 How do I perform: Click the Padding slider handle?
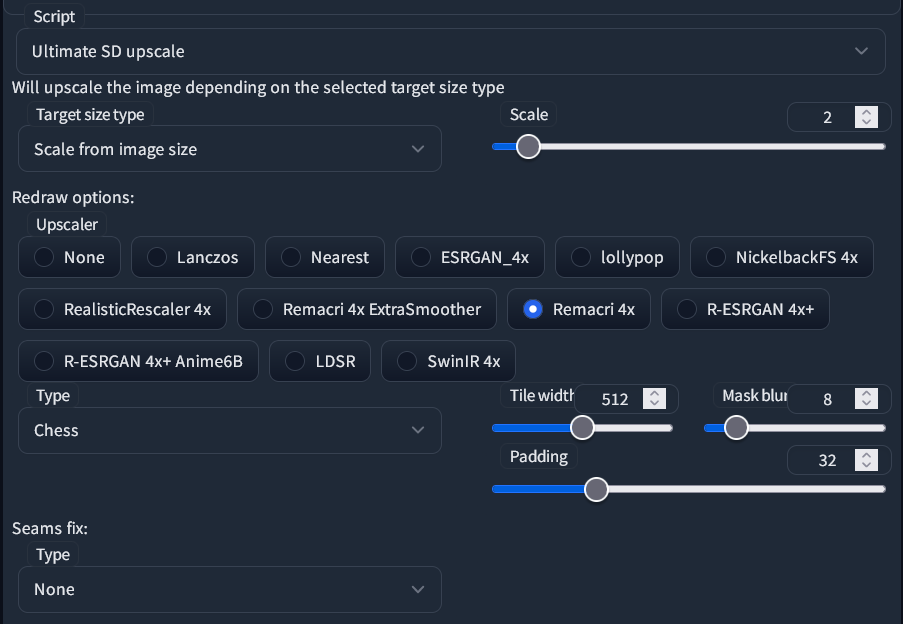click(596, 489)
